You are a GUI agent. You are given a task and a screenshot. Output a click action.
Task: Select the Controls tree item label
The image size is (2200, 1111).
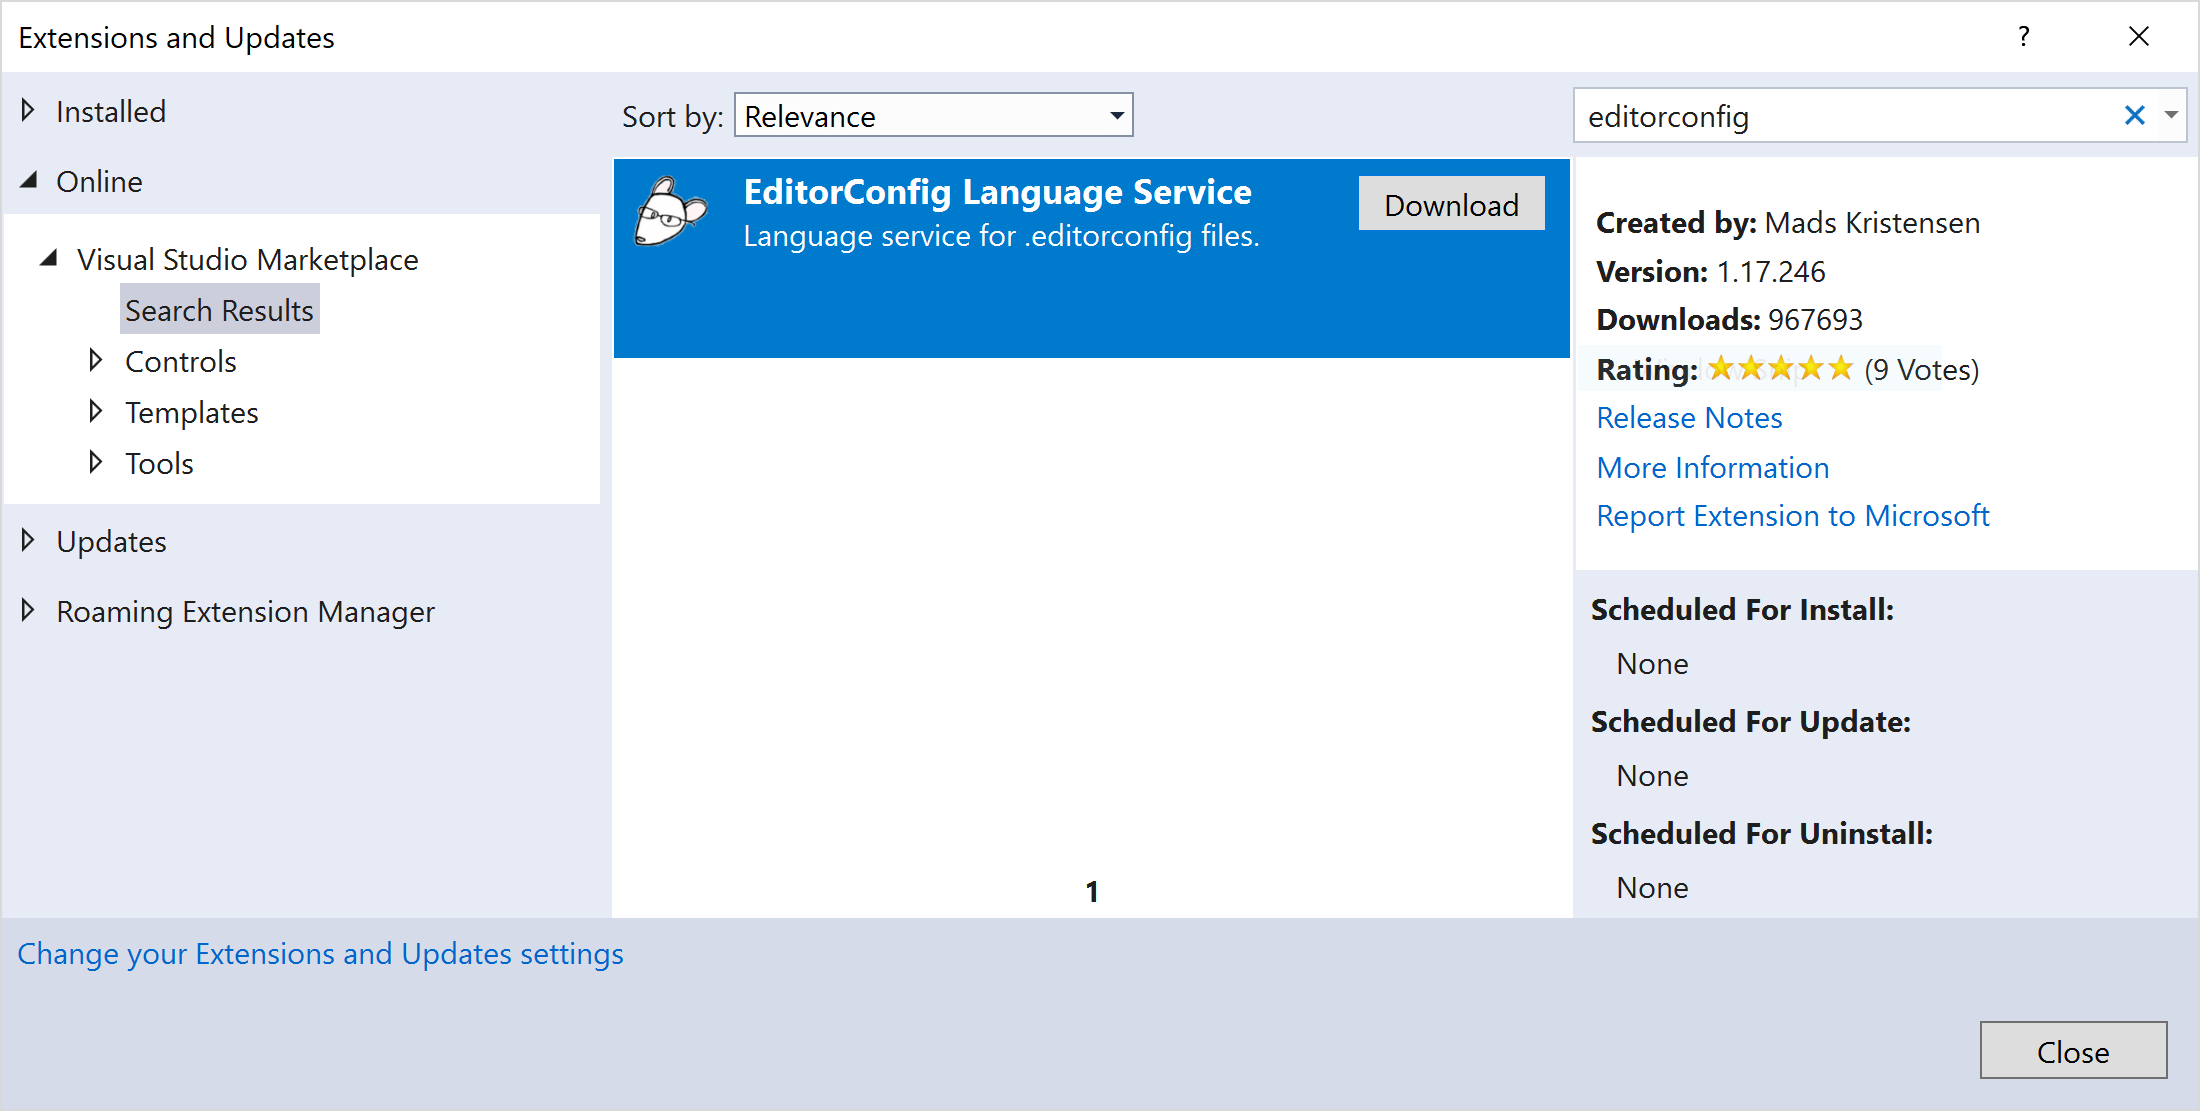coord(181,361)
